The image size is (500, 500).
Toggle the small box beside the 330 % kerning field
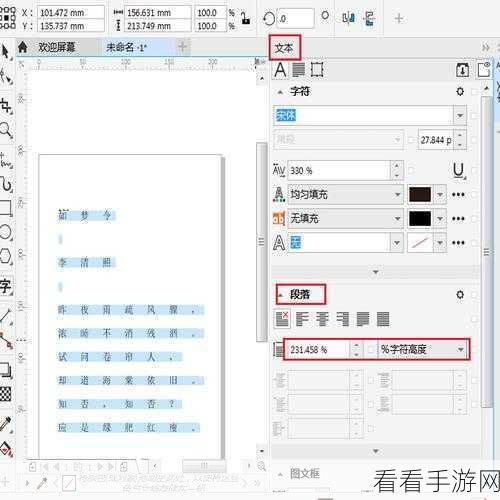(x=411, y=171)
